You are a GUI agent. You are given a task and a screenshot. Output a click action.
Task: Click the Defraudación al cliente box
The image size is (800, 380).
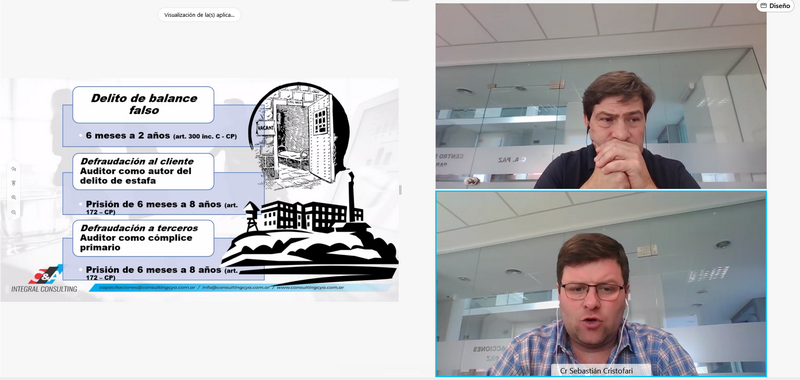tap(143, 171)
